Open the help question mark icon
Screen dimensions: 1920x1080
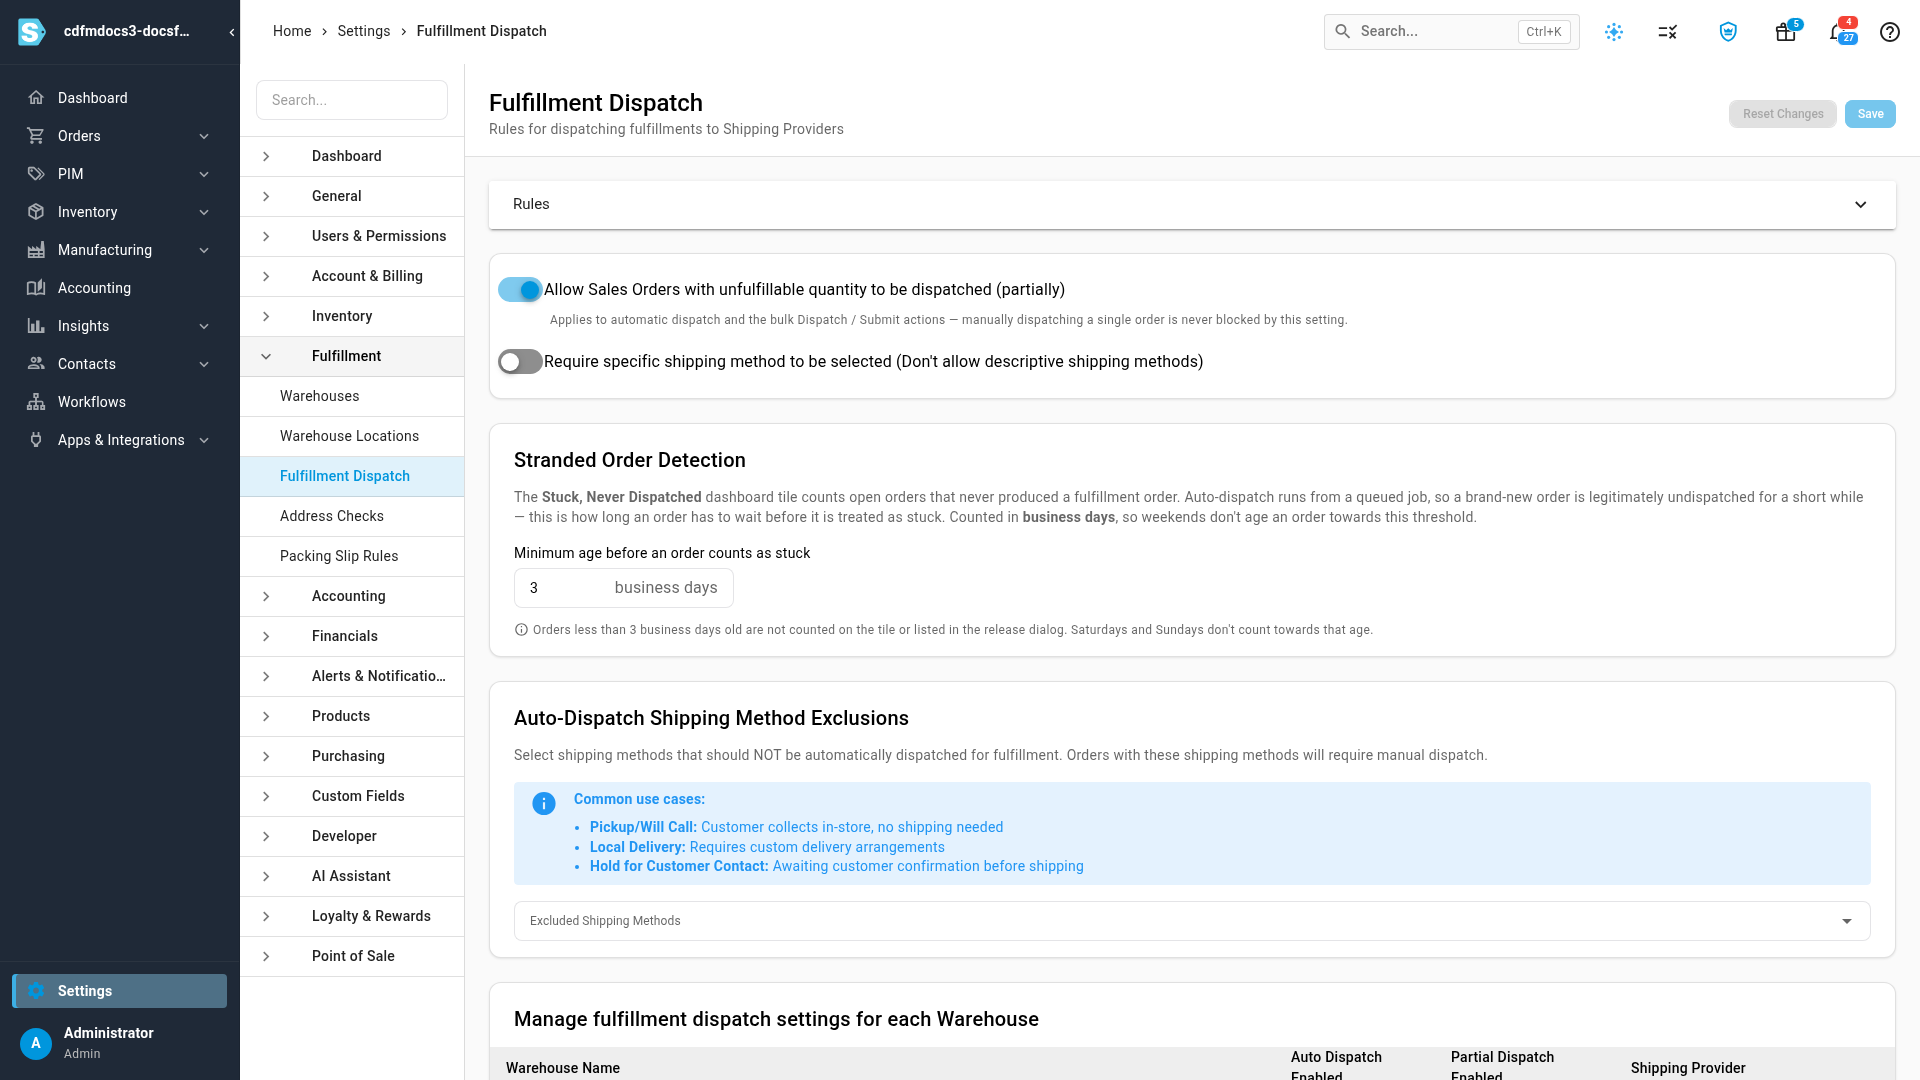[1890, 32]
